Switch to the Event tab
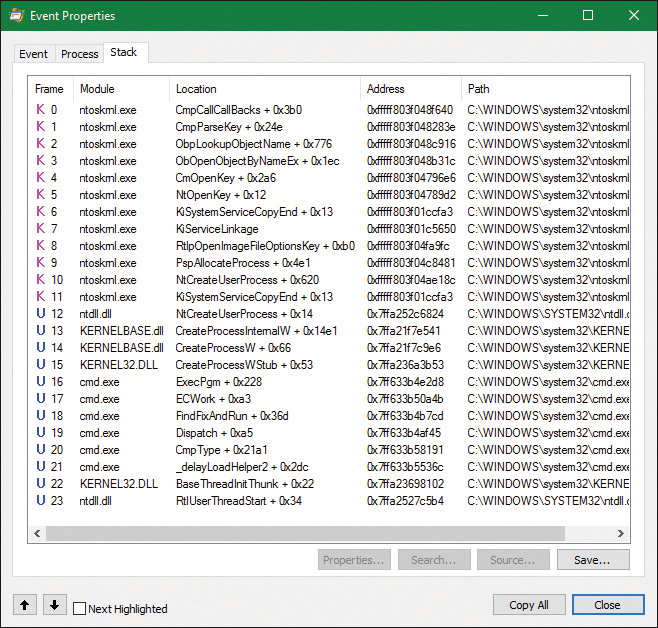This screenshot has height=628, width=658. pyautogui.click(x=33, y=54)
